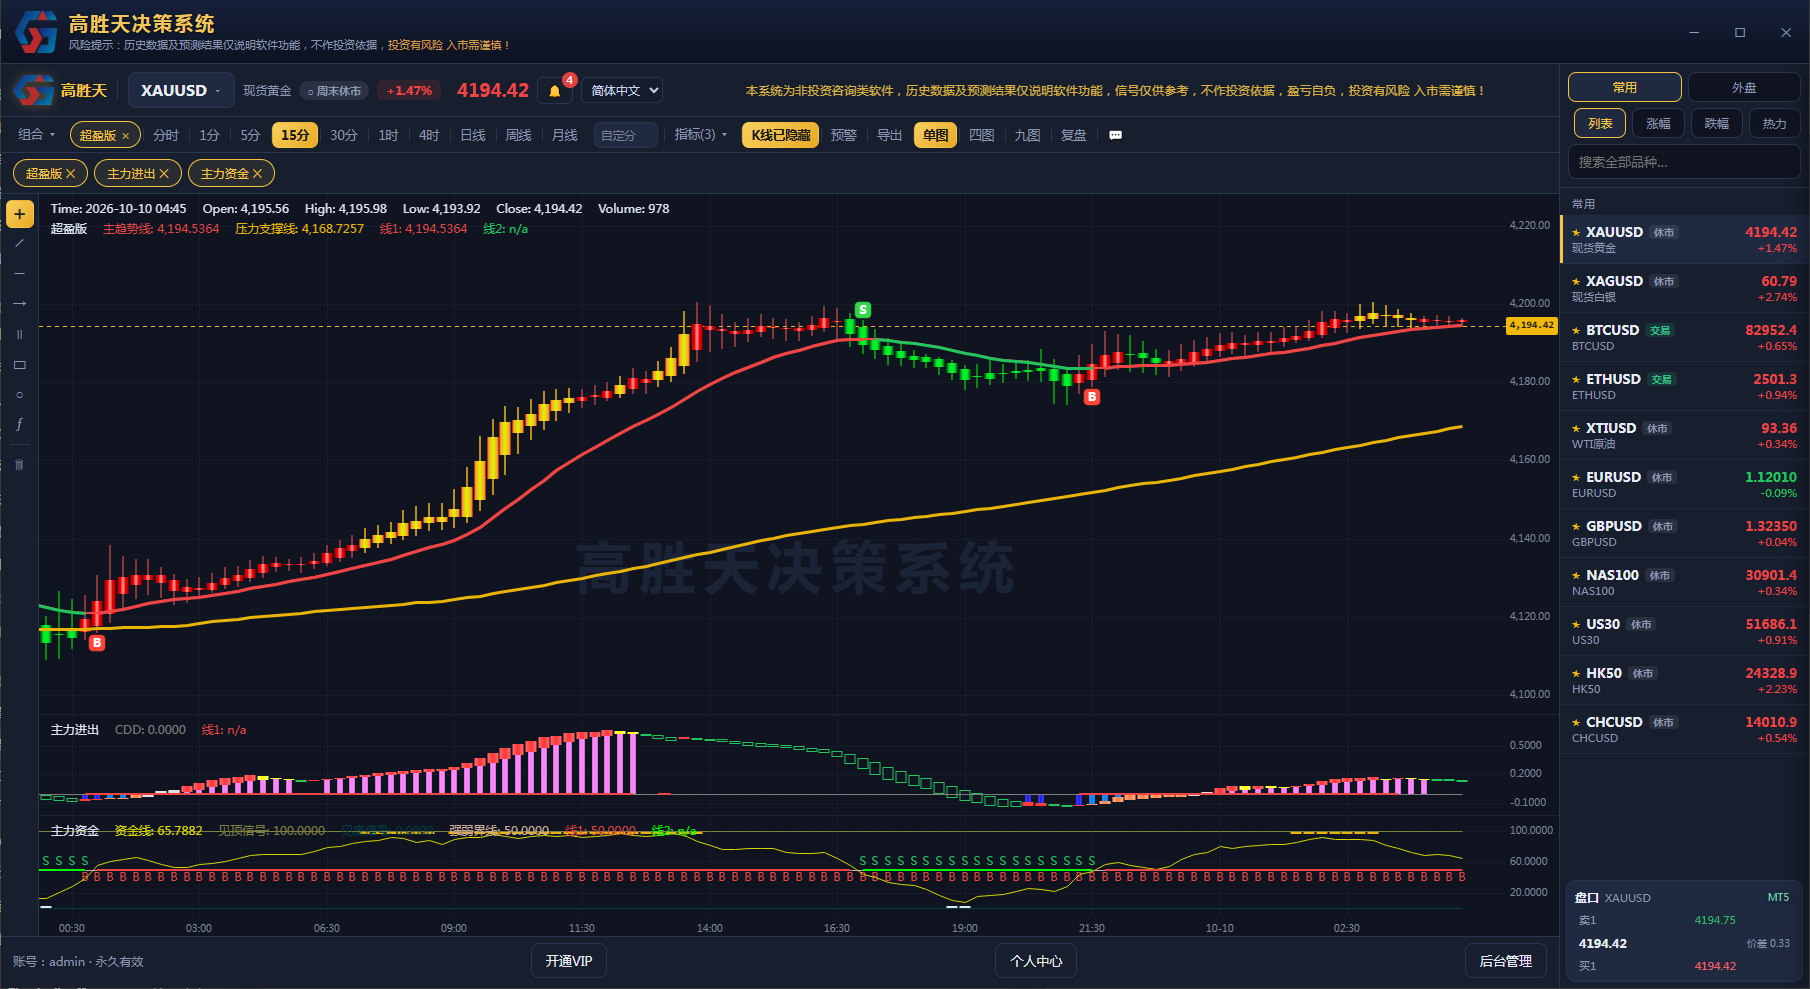Select the parallel vertical lines tool
The width and height of the screenshot is (1810, 989).
[x=19, y=334]
